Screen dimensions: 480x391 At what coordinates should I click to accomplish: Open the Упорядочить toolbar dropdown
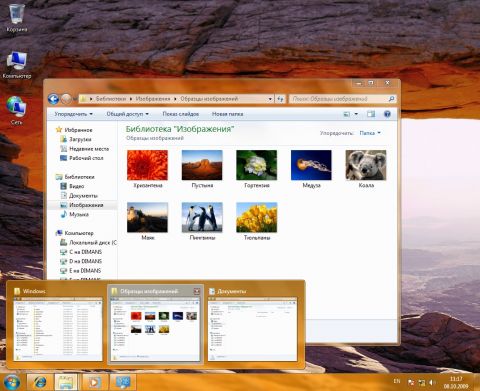[73, 114]
